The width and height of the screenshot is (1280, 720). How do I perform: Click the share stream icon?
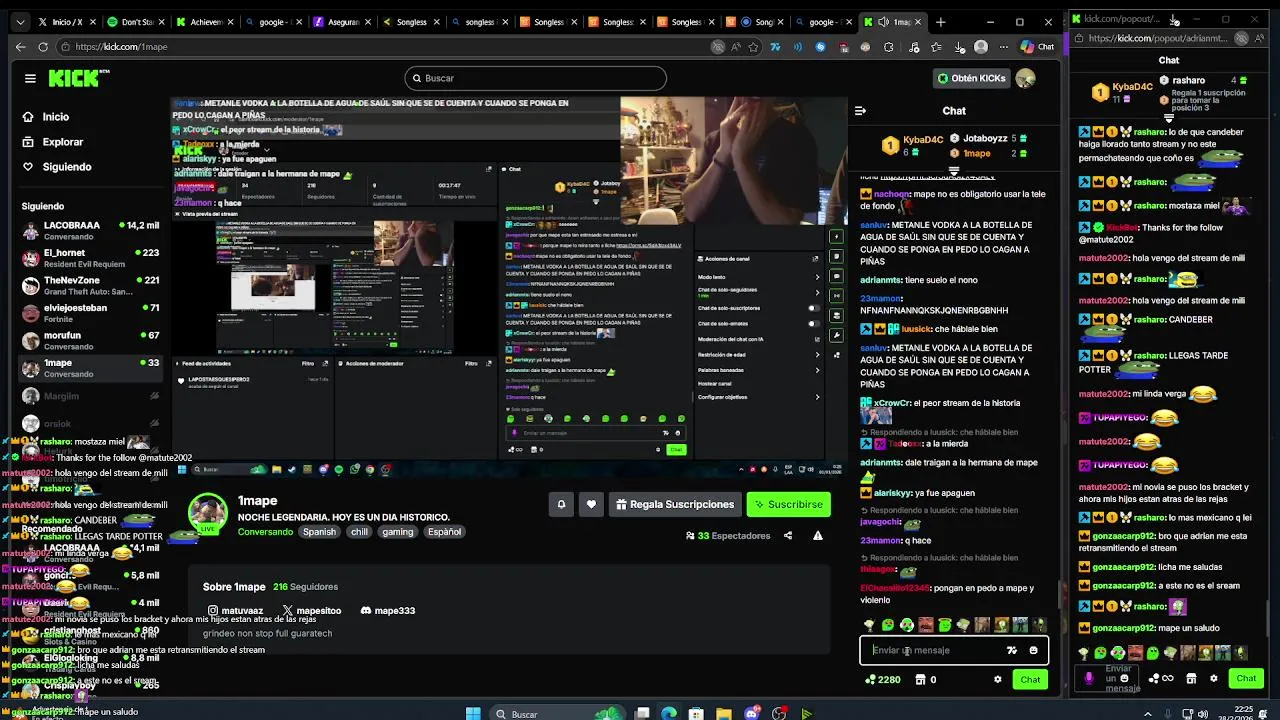[x=788, y=536]
